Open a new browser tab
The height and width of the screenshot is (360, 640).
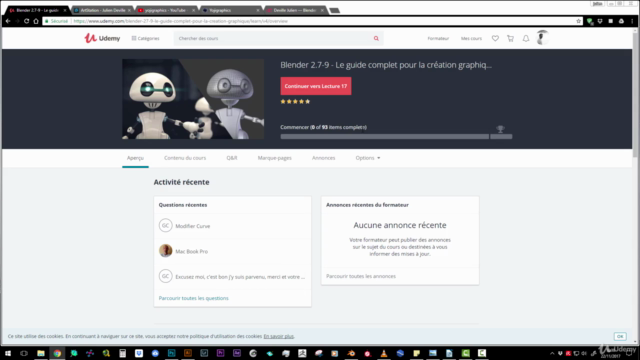coord(335,10)
